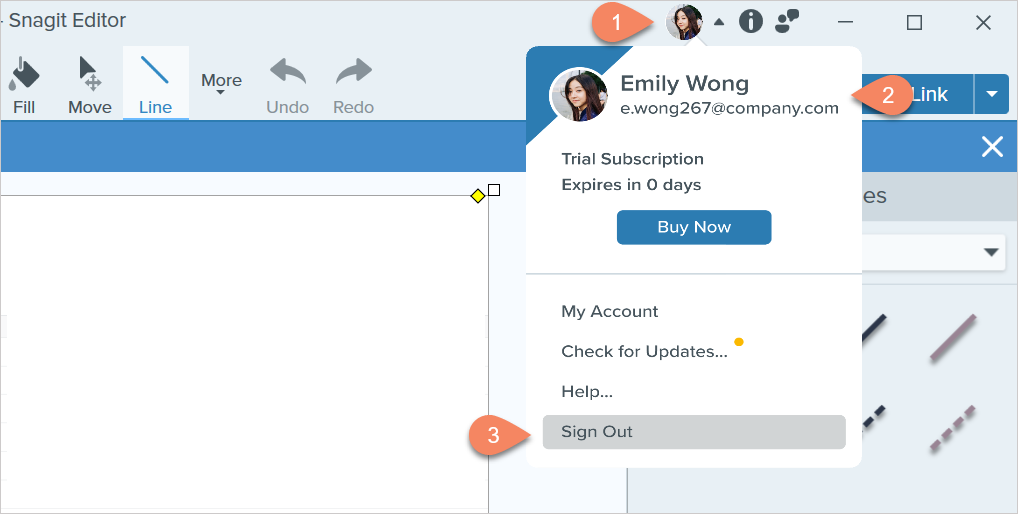Click the e.wong267@company.com email text

[729, 108]
